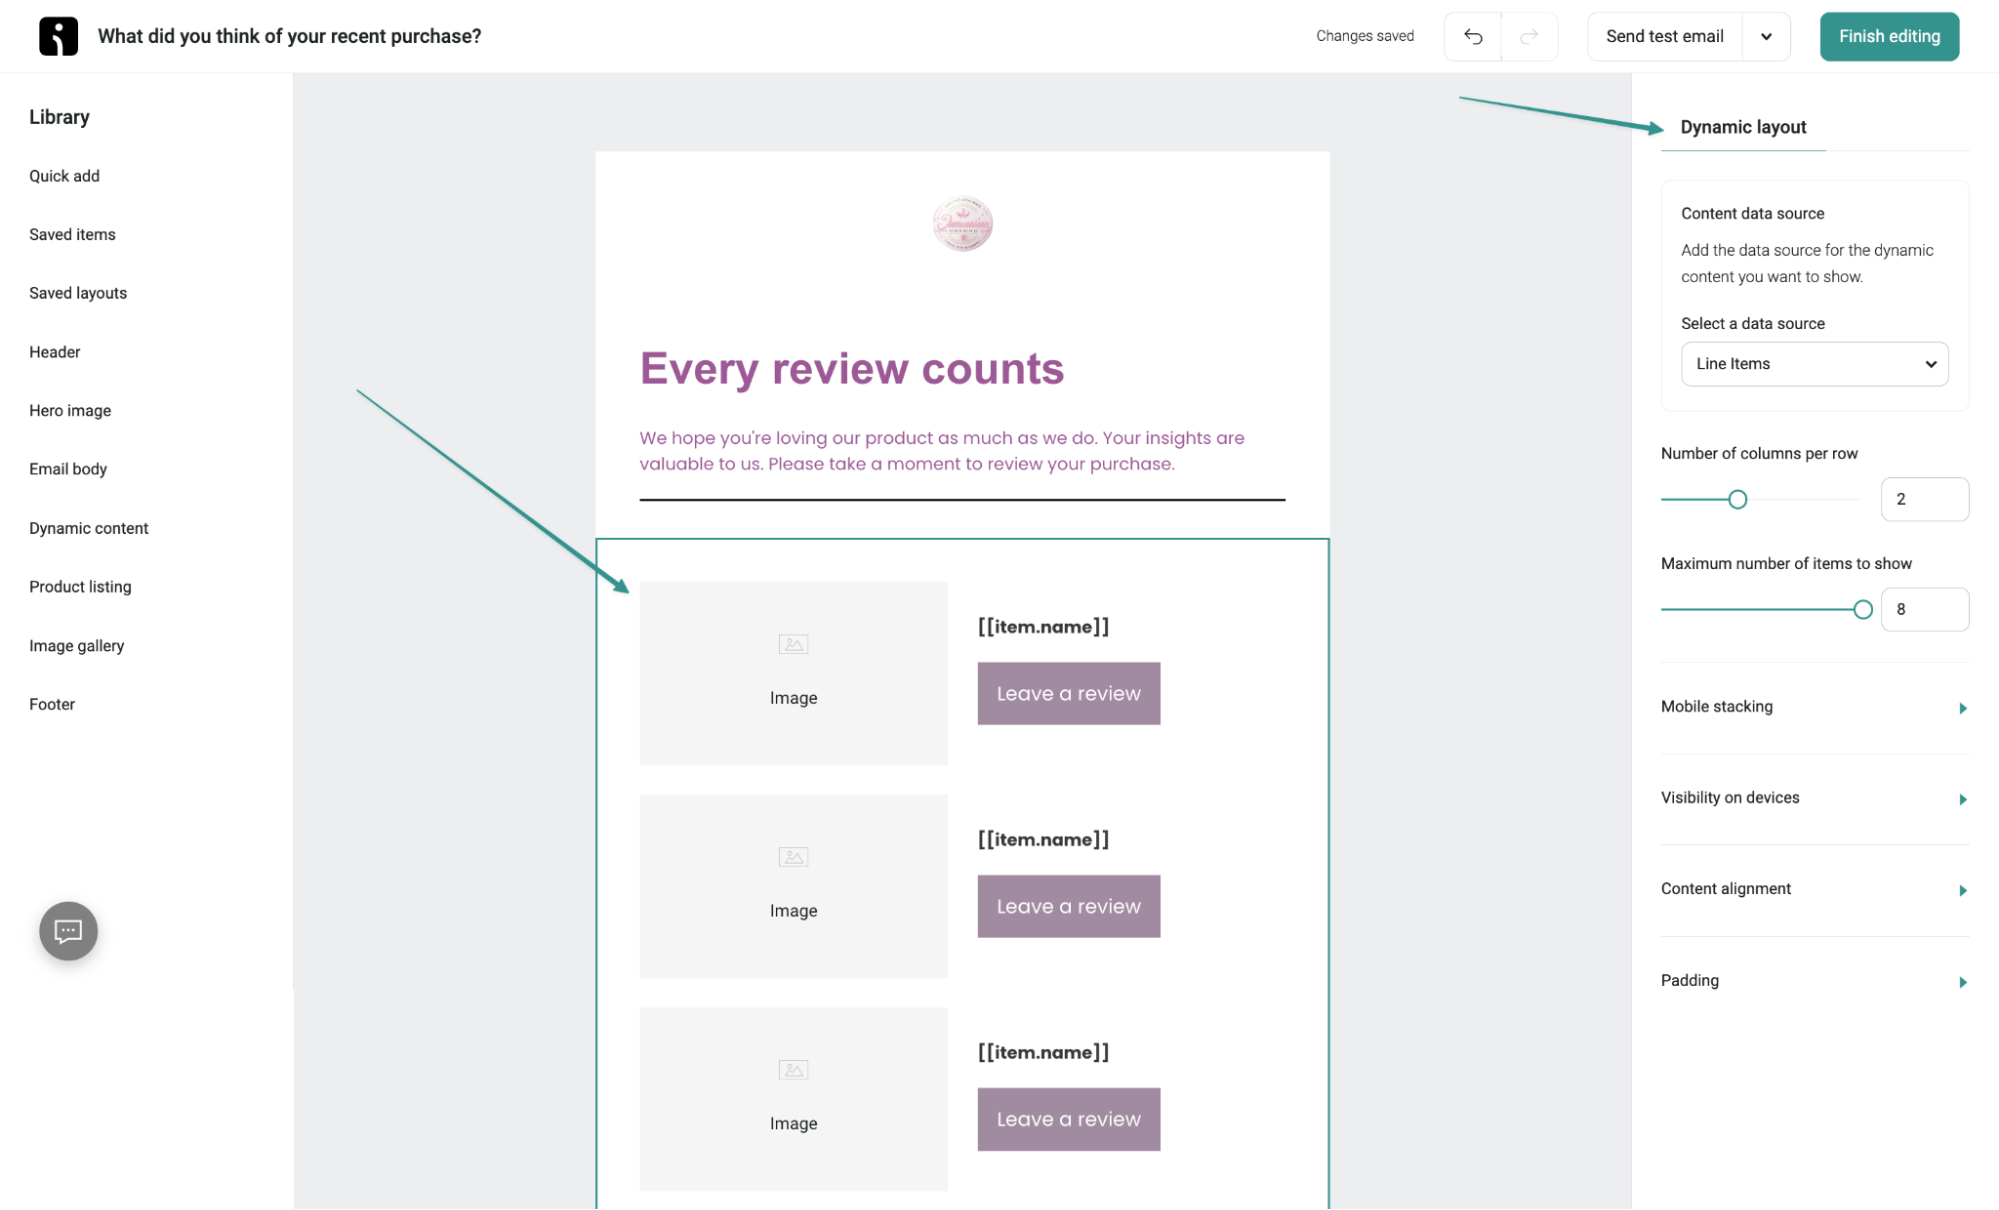This screenshot has height=1210, width=1999.
Task: Open Product listing in Library
Action: pos(80,587)
